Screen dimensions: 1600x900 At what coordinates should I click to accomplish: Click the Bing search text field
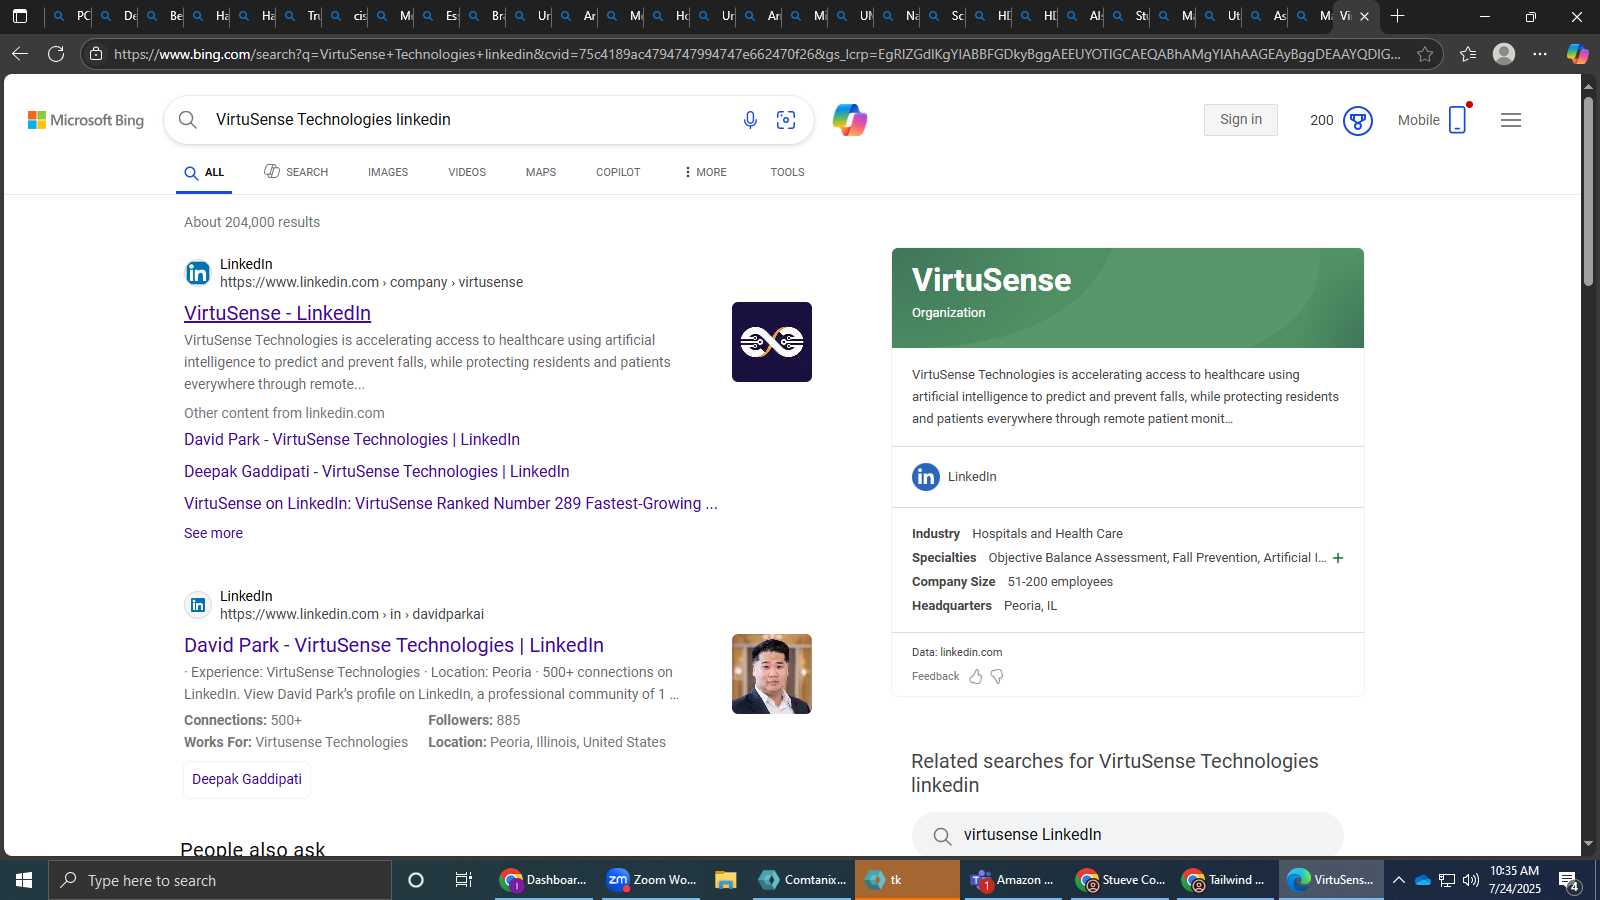470,120
